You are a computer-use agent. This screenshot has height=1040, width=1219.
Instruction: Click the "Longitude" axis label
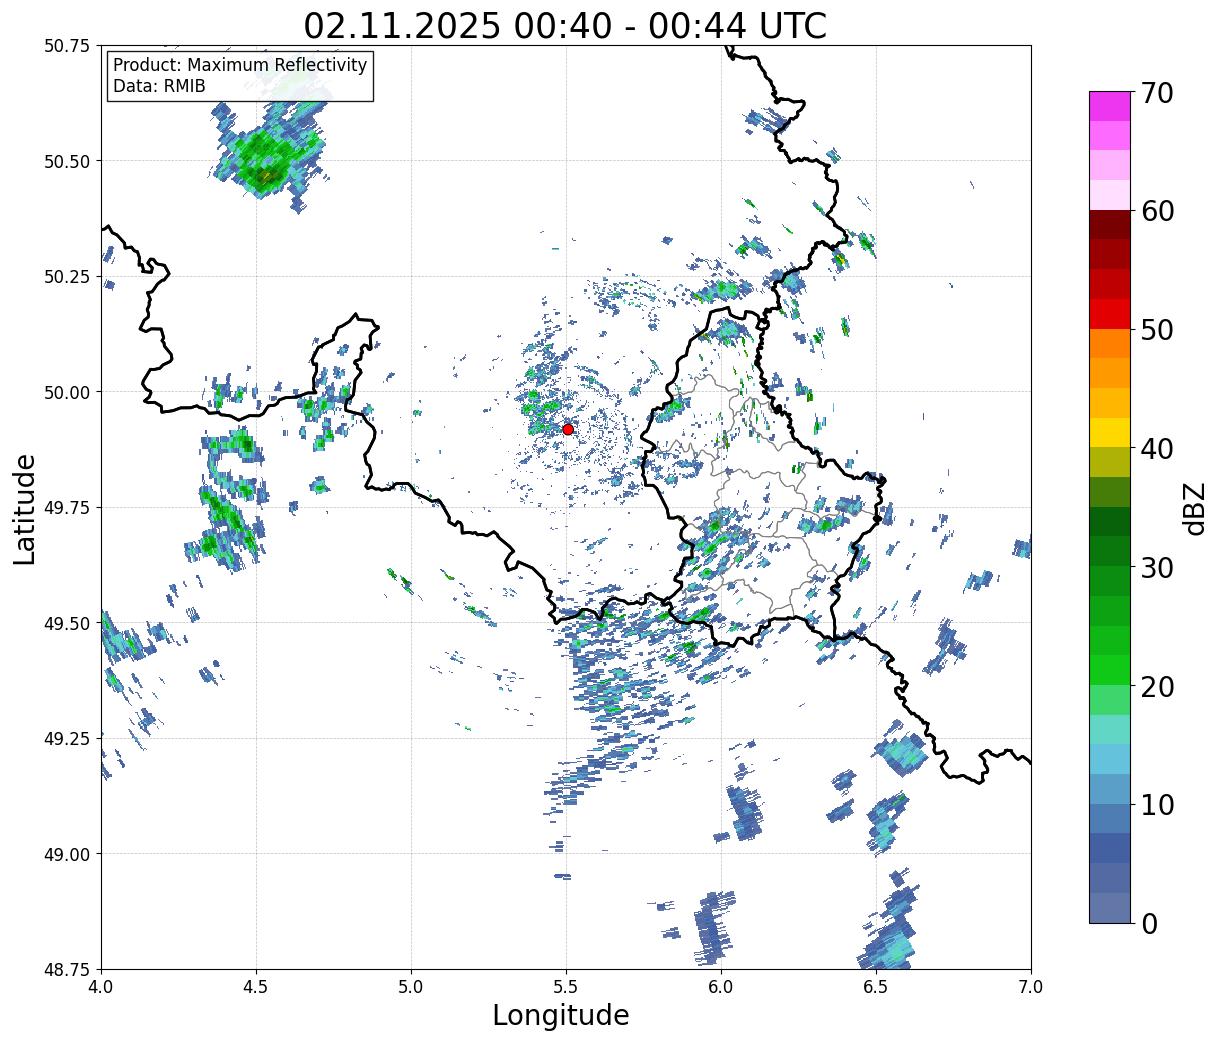pyautogui.click(x=561, y=1015)
